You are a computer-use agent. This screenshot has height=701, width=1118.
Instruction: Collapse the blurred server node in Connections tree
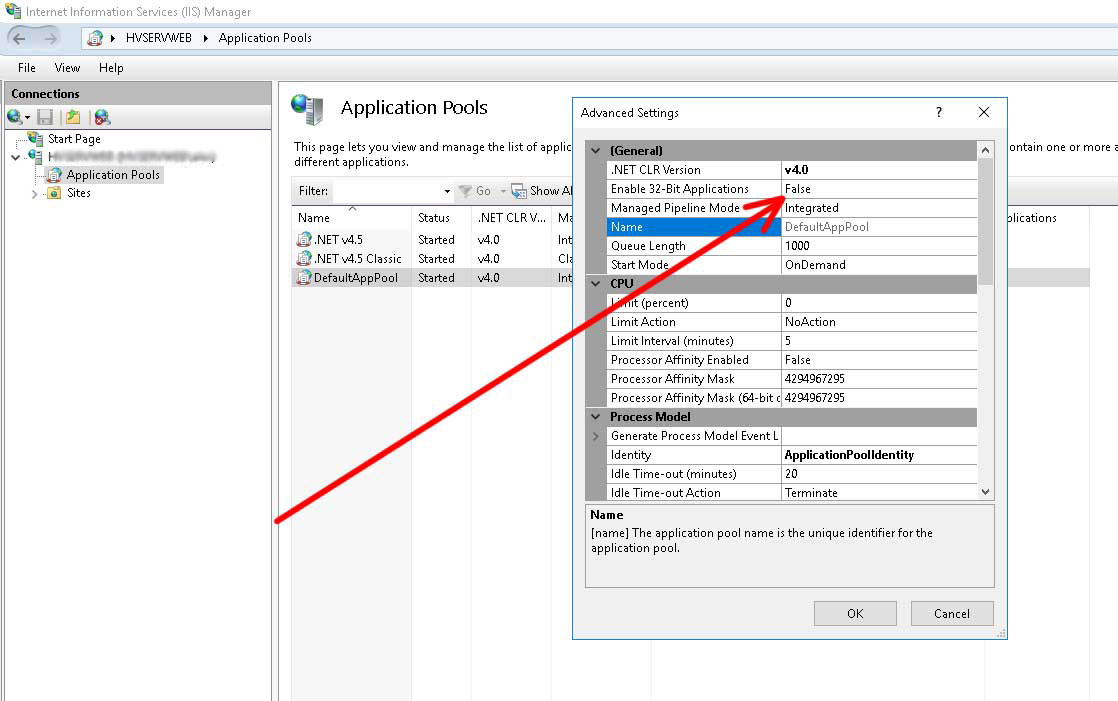(16, 157)
